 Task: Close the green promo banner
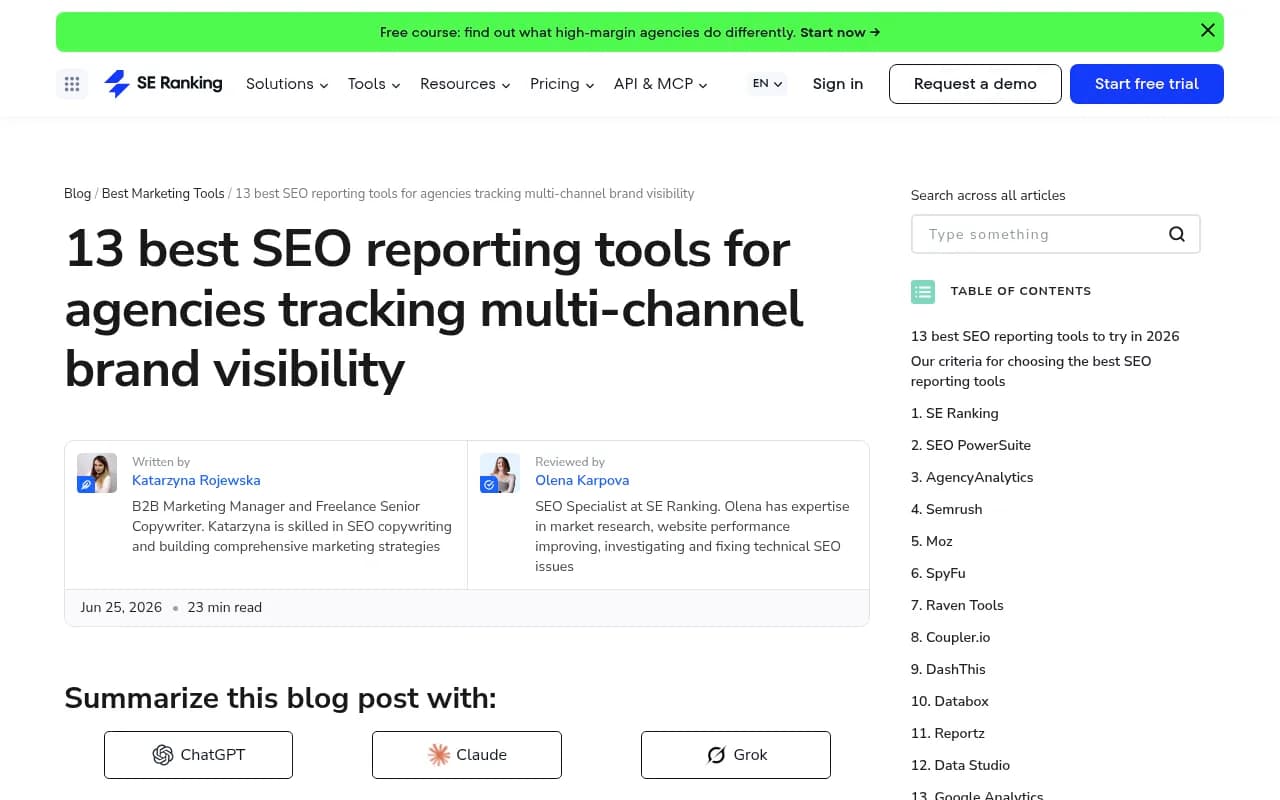click(x=1207, y=31)
